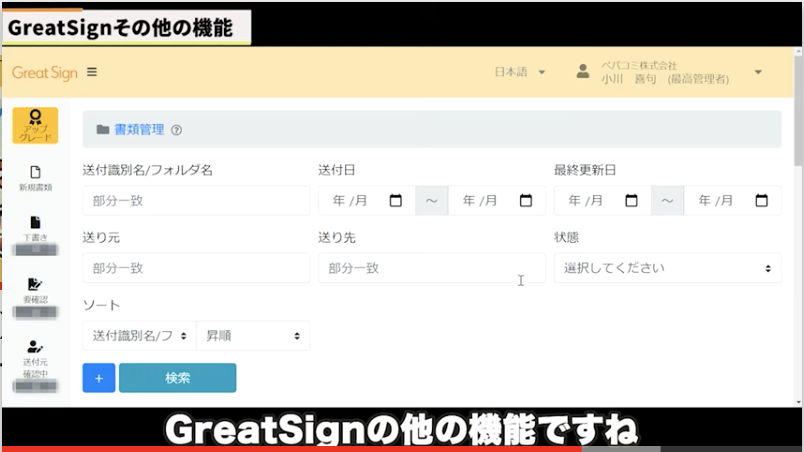
Task: Click the blue 検索 search button
Action: coord(177,378)
